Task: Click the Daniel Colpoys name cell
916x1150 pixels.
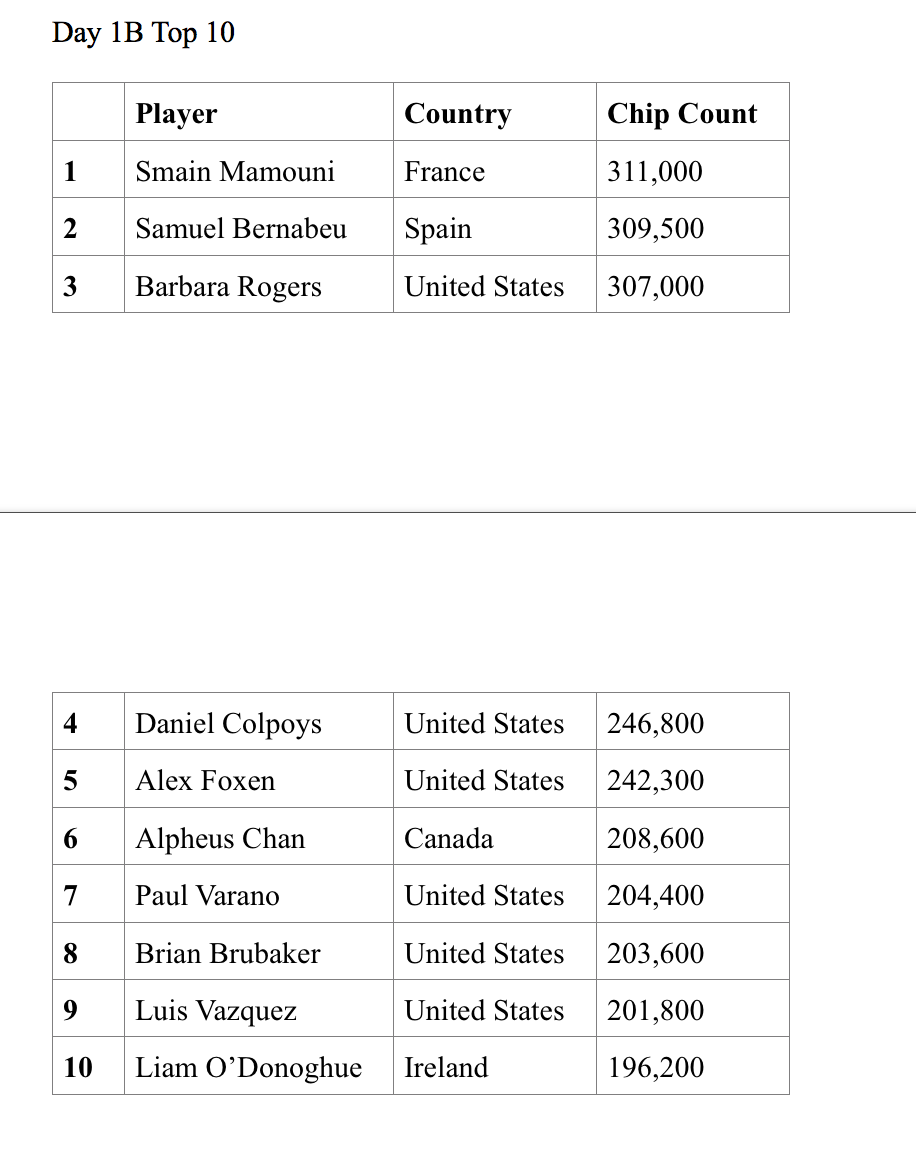Action: pos(259,721)
